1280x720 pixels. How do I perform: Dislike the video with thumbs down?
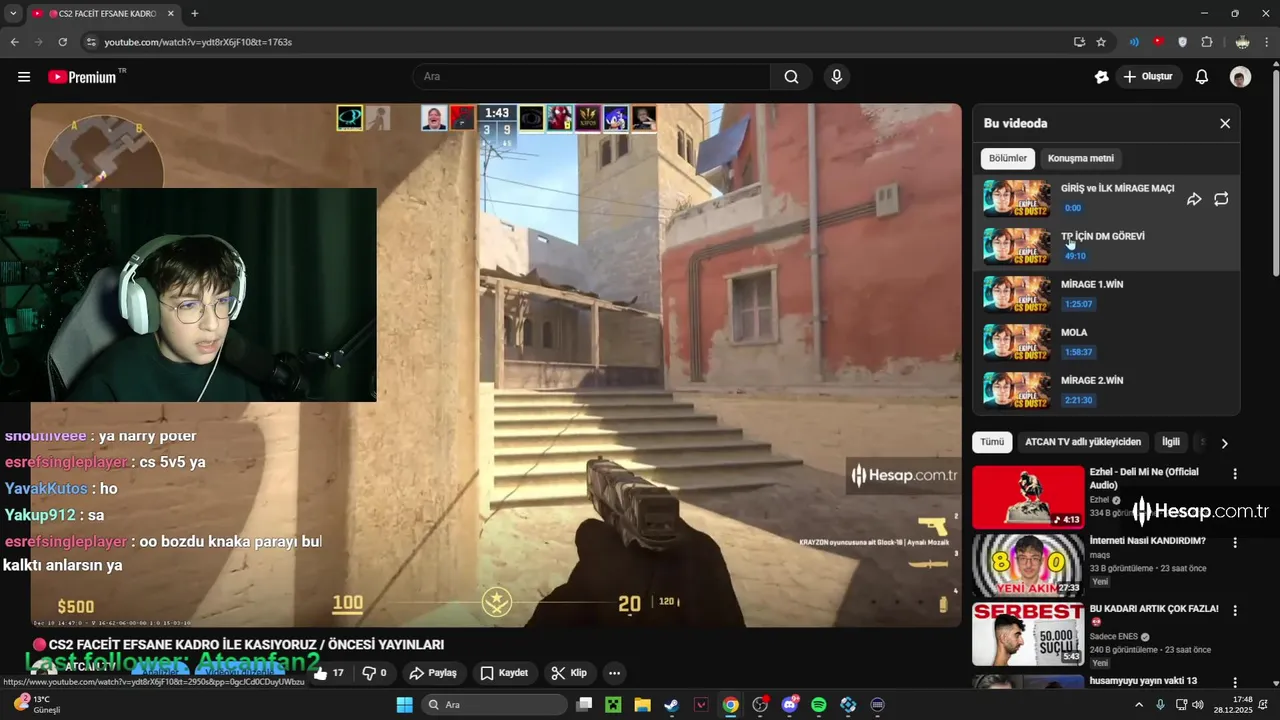point(375,673)
